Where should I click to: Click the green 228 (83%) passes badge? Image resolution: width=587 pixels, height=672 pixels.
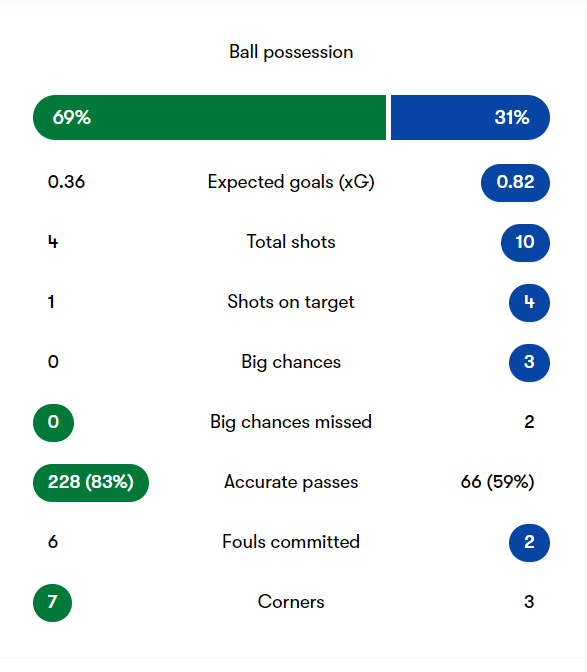pyautogui.click(x=91, y=483)
